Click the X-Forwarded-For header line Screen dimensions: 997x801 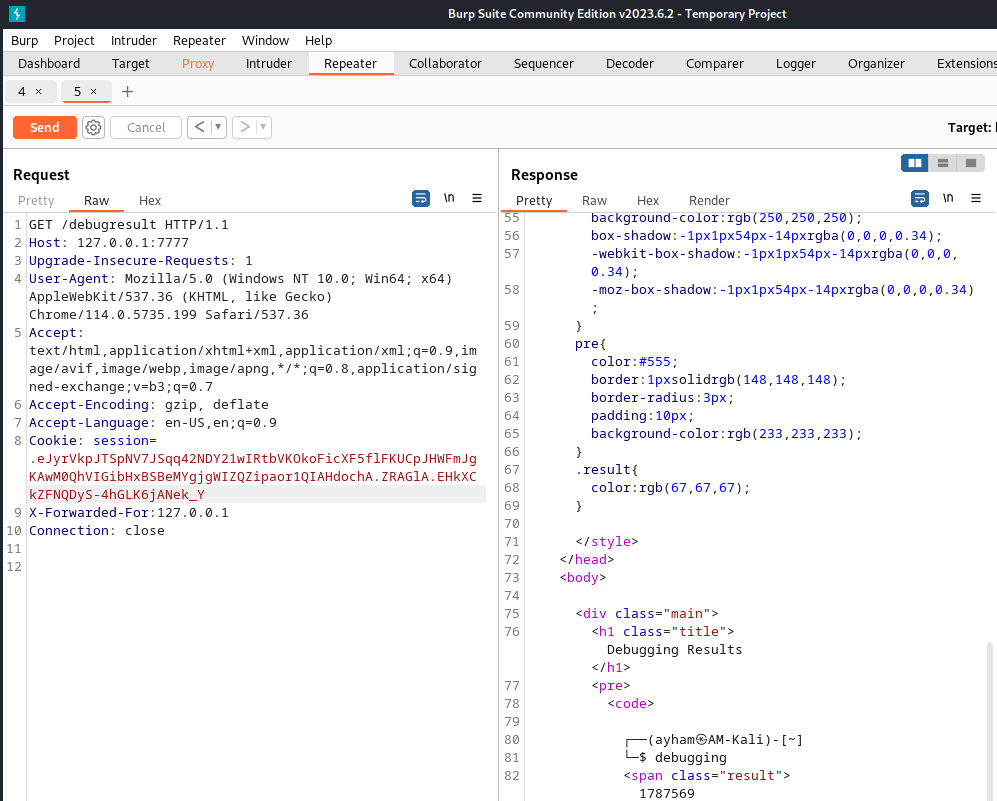click(128, 512)
